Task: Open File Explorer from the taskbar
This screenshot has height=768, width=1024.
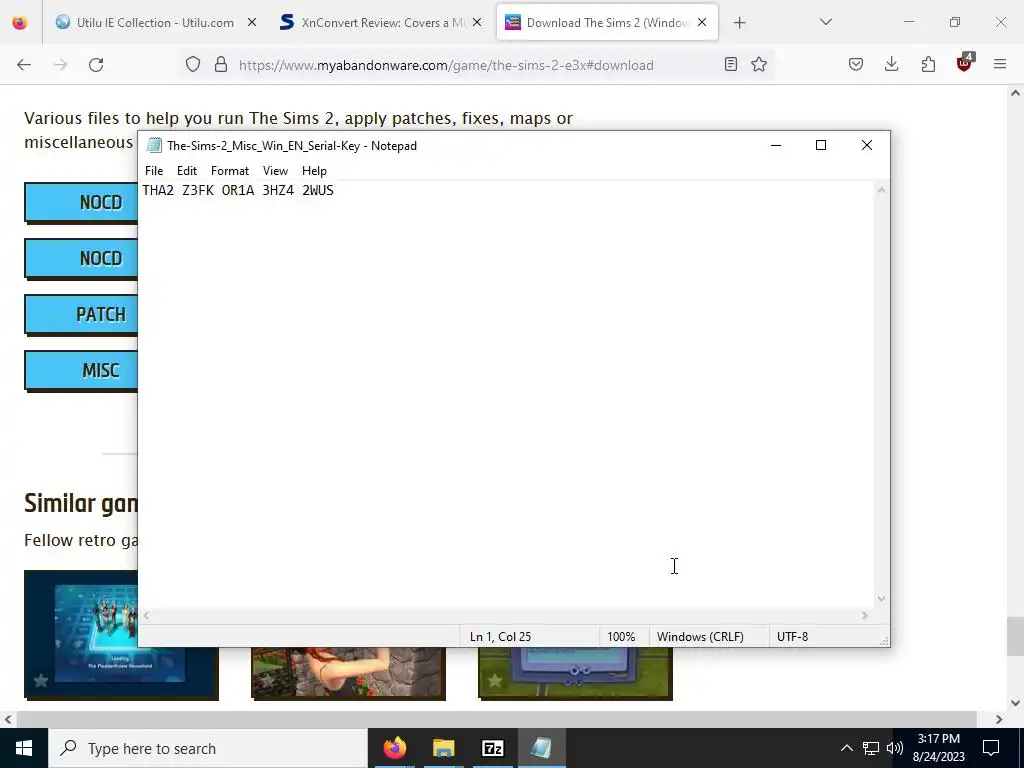Action: click(x=443, y=748)
